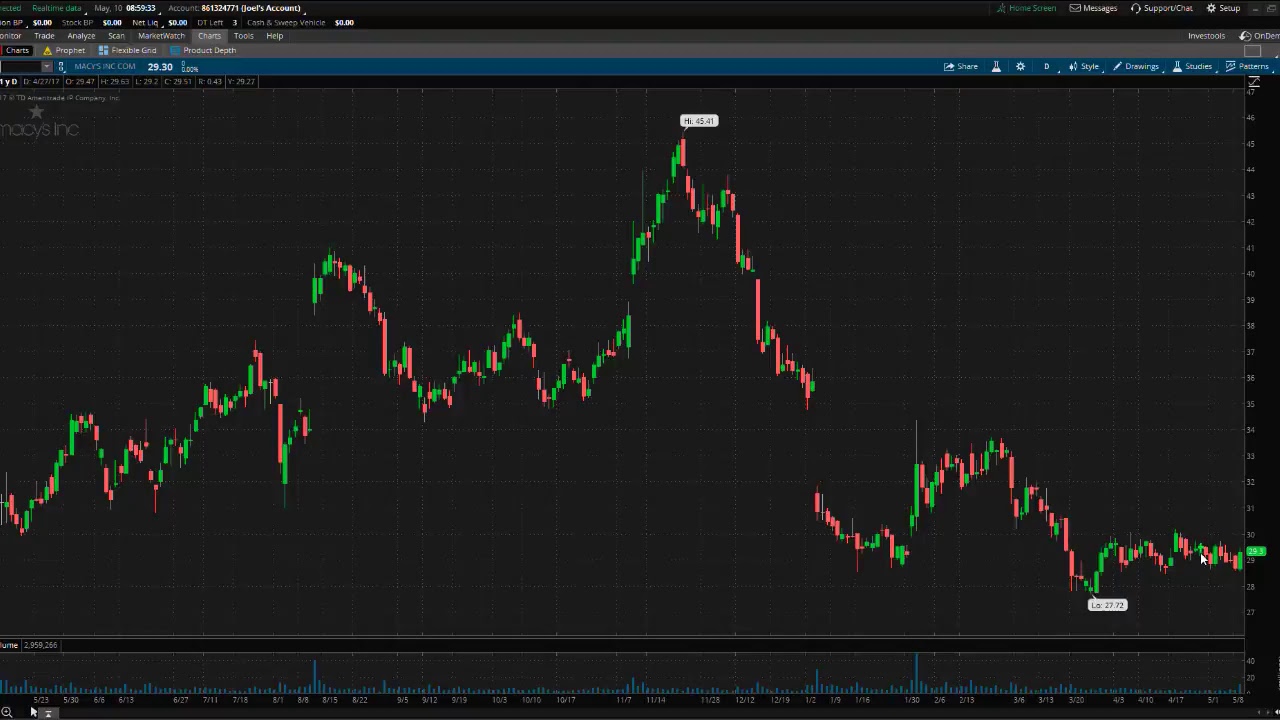The height and width of the screenshot is (720, 1280).
Task: Click the flask icon beside Share
Action: click(996, 66)
